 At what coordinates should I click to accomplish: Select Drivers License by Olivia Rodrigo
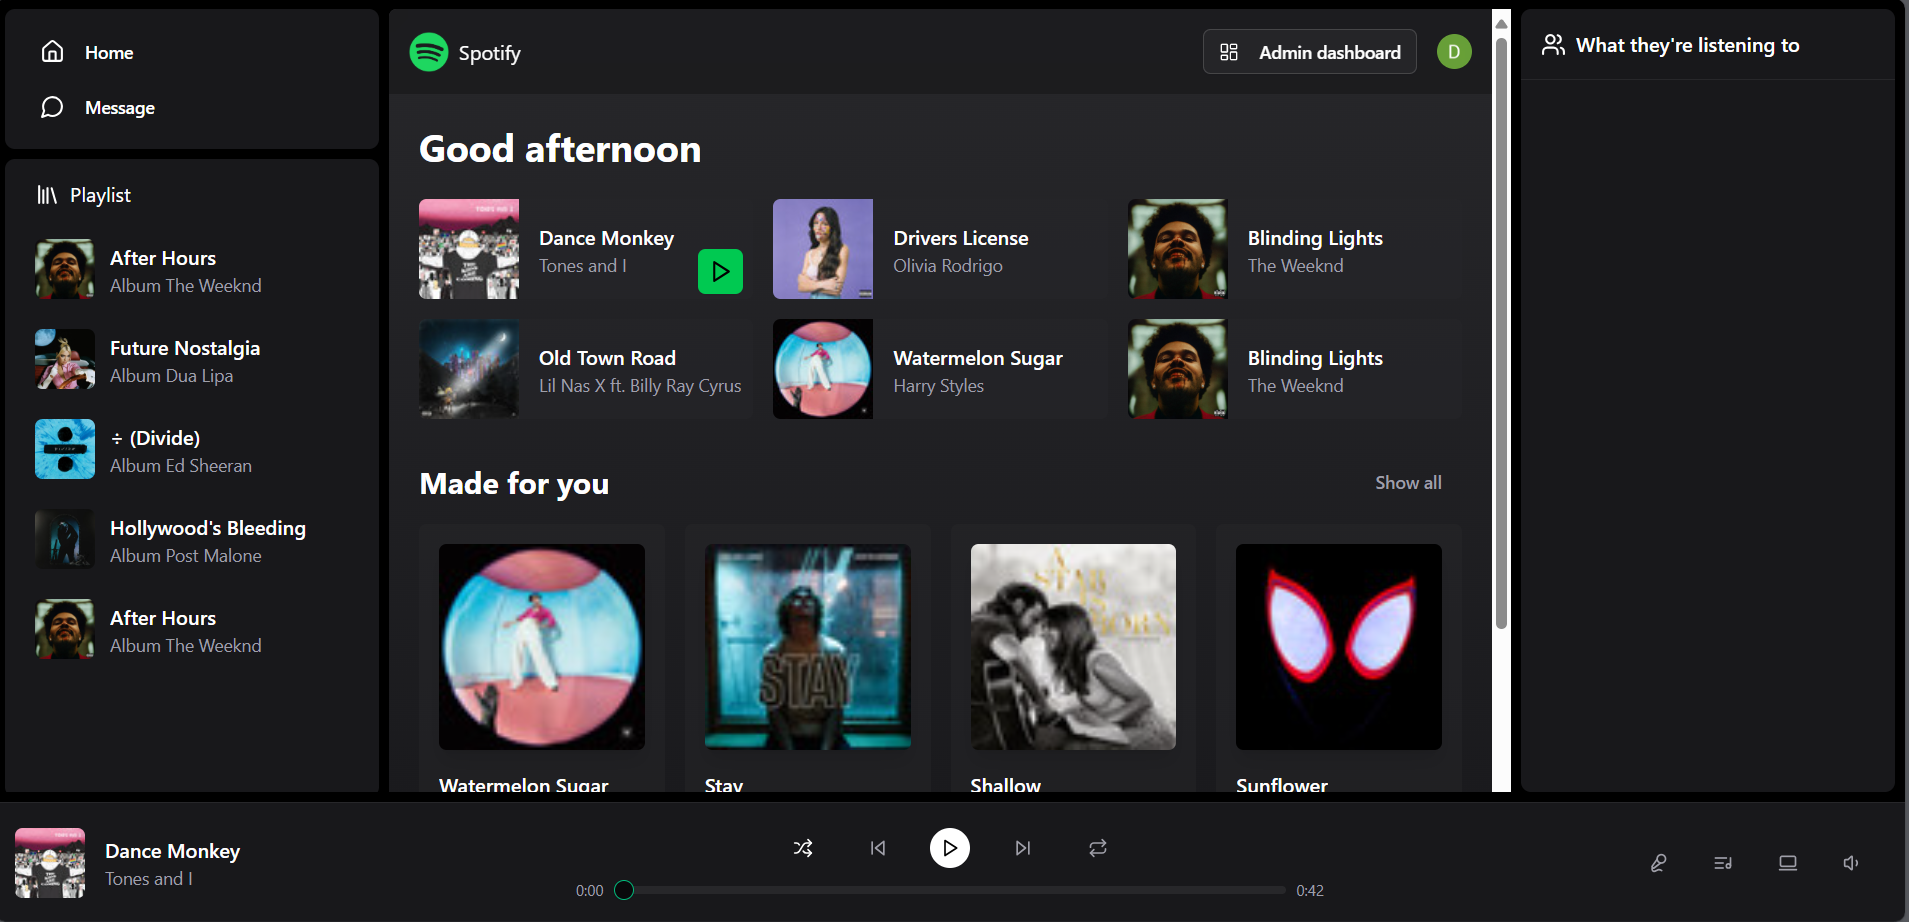tap(940, 249)
